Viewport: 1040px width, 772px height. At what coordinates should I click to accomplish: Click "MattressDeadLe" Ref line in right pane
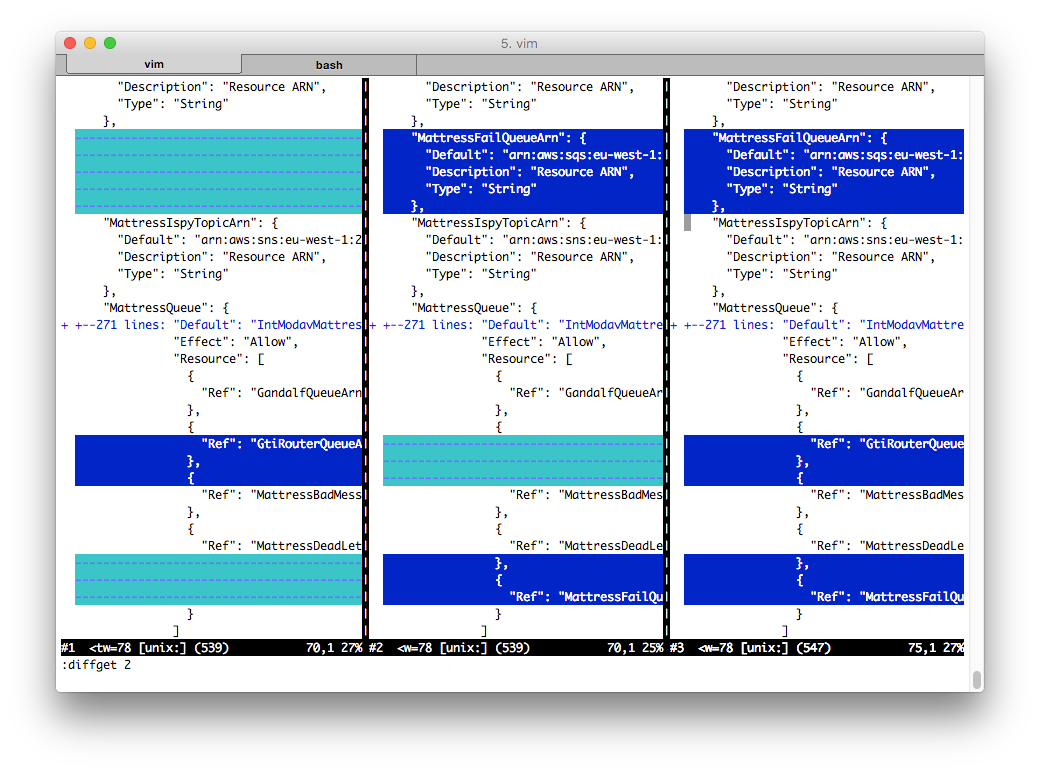pyautogui.click(x=887, y=546)
